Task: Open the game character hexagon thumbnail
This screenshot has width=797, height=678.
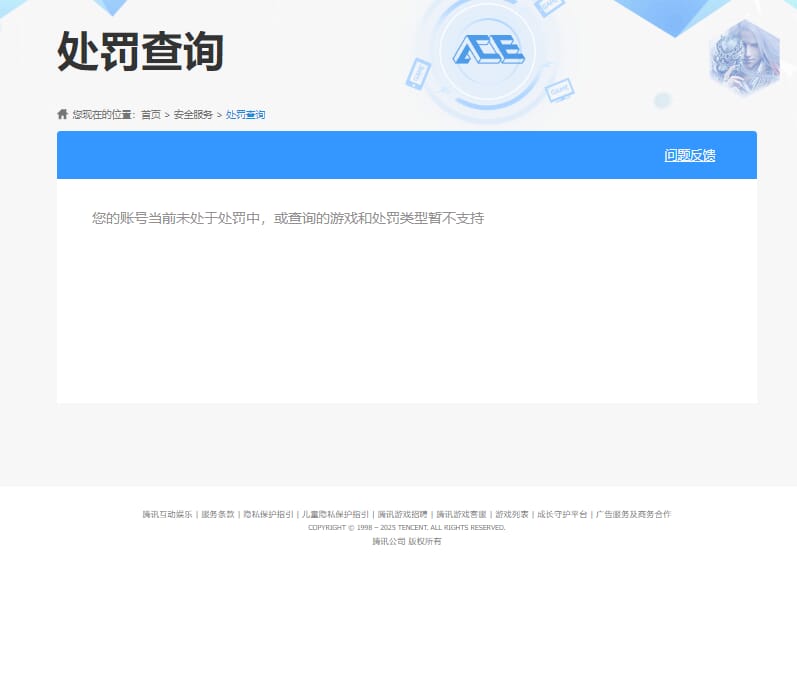Action: 745,57
